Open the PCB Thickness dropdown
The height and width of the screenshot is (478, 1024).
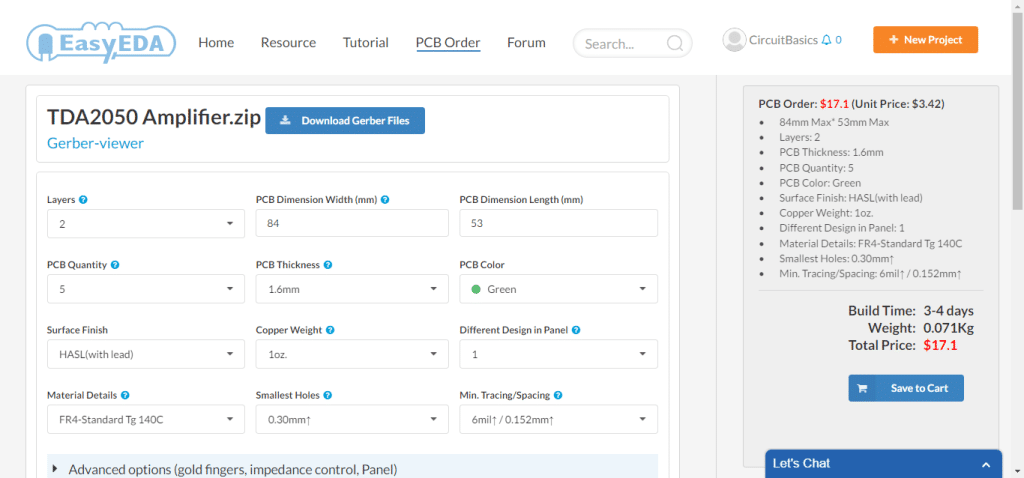(352, 289)
